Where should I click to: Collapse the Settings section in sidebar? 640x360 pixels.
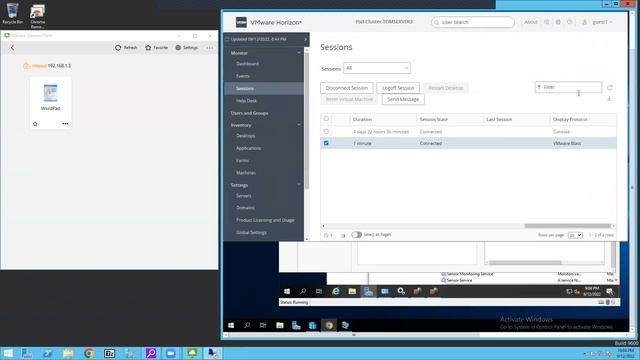coord(299,185)
